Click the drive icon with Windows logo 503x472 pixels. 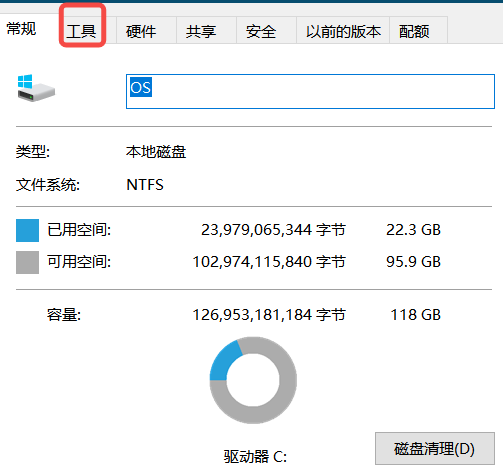pos(36,88)
